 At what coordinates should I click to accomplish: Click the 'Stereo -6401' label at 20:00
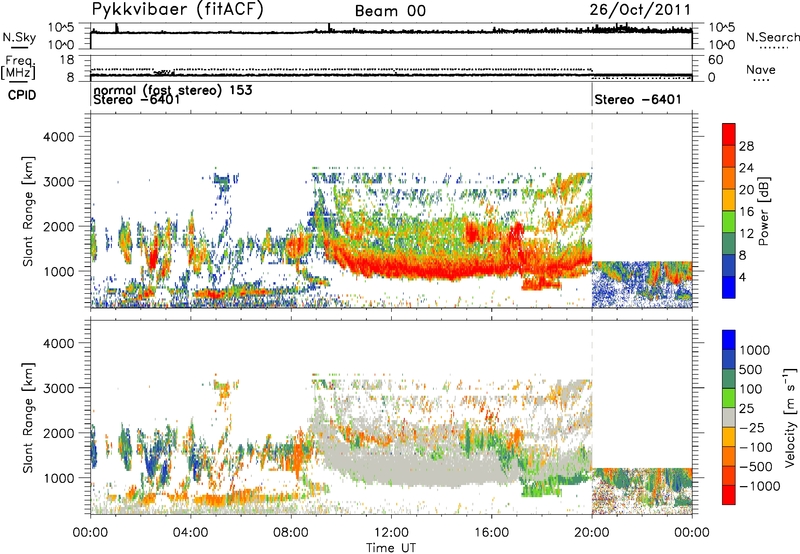[638, 99]
